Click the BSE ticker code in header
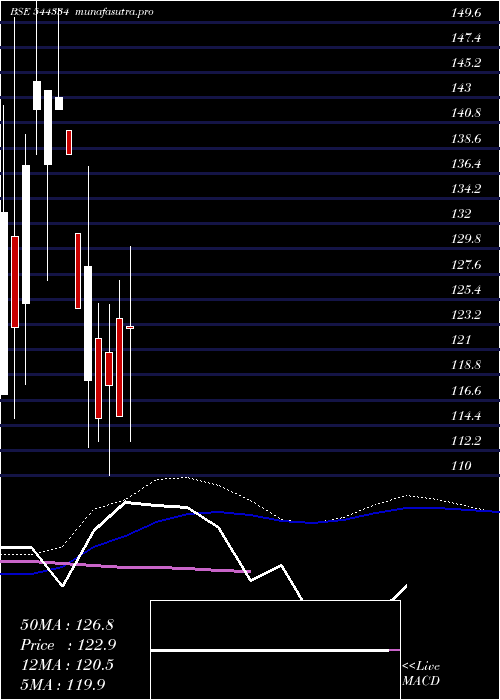Screen dimensions: 500x700 click(39, 12)
